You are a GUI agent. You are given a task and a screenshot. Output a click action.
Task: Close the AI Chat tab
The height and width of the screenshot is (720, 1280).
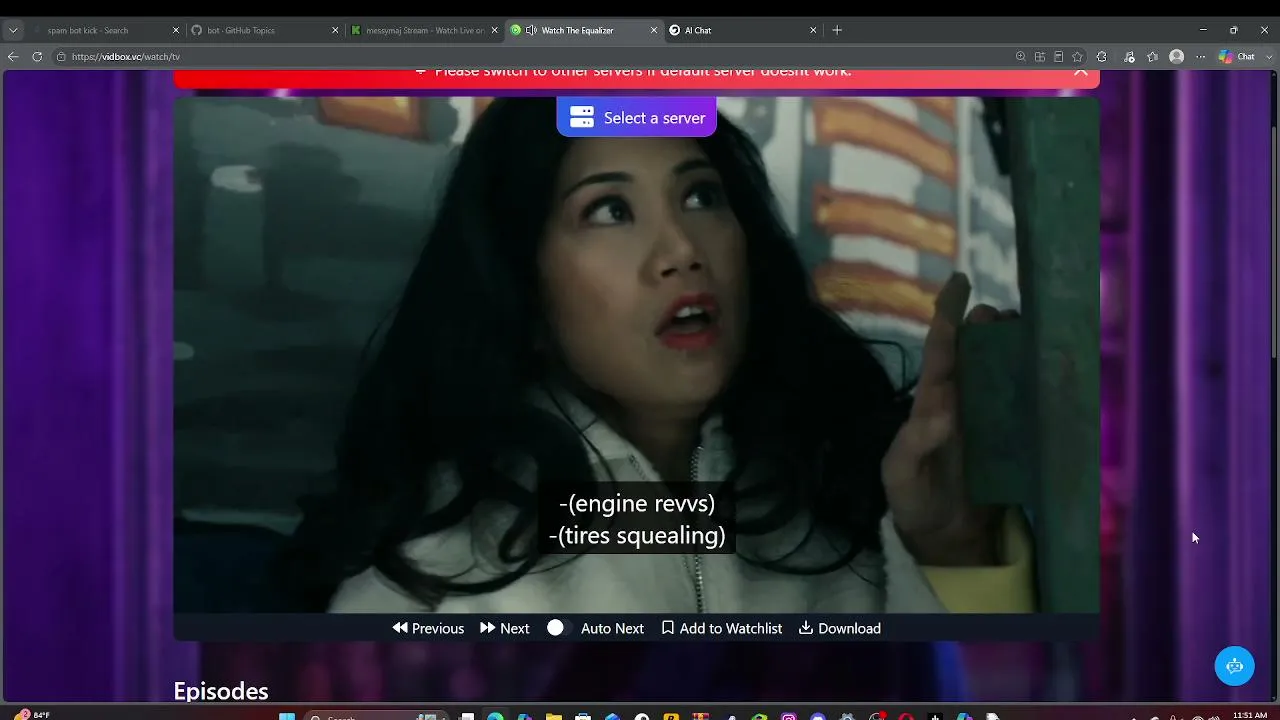813,30
